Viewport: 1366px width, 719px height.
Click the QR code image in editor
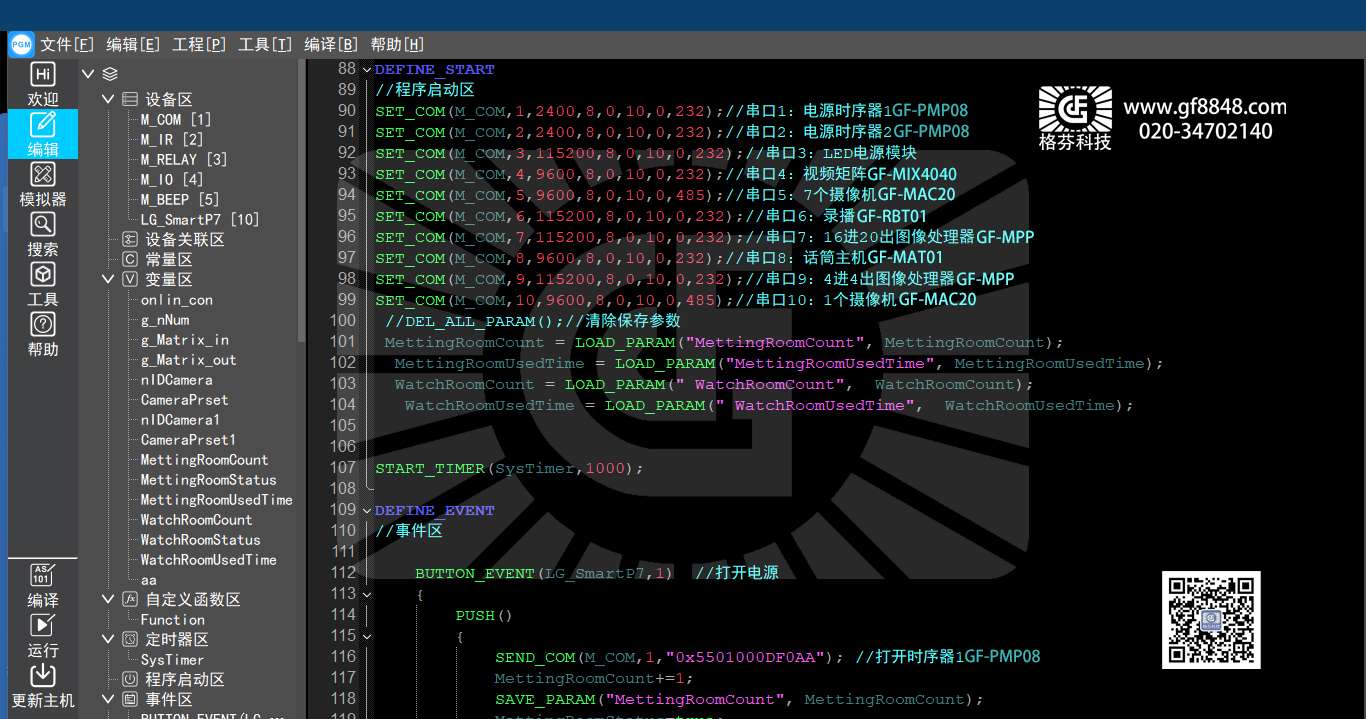pos(1211,620)
